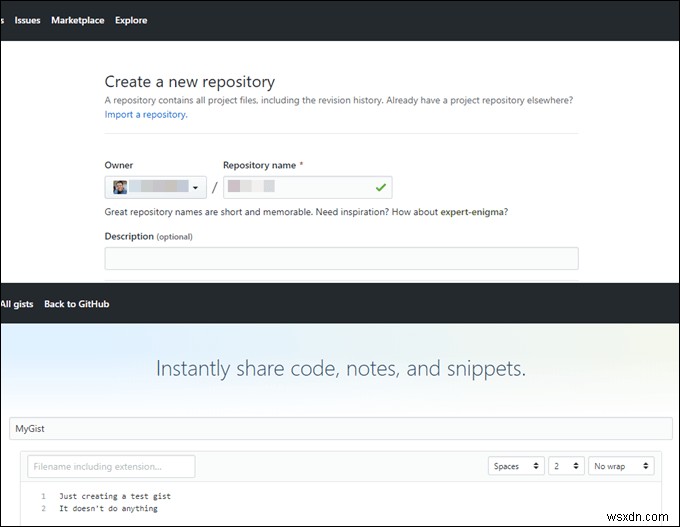680x527 pixels.
Task: Open the Owner account dropdown
Action: click(x=156, y=187)
